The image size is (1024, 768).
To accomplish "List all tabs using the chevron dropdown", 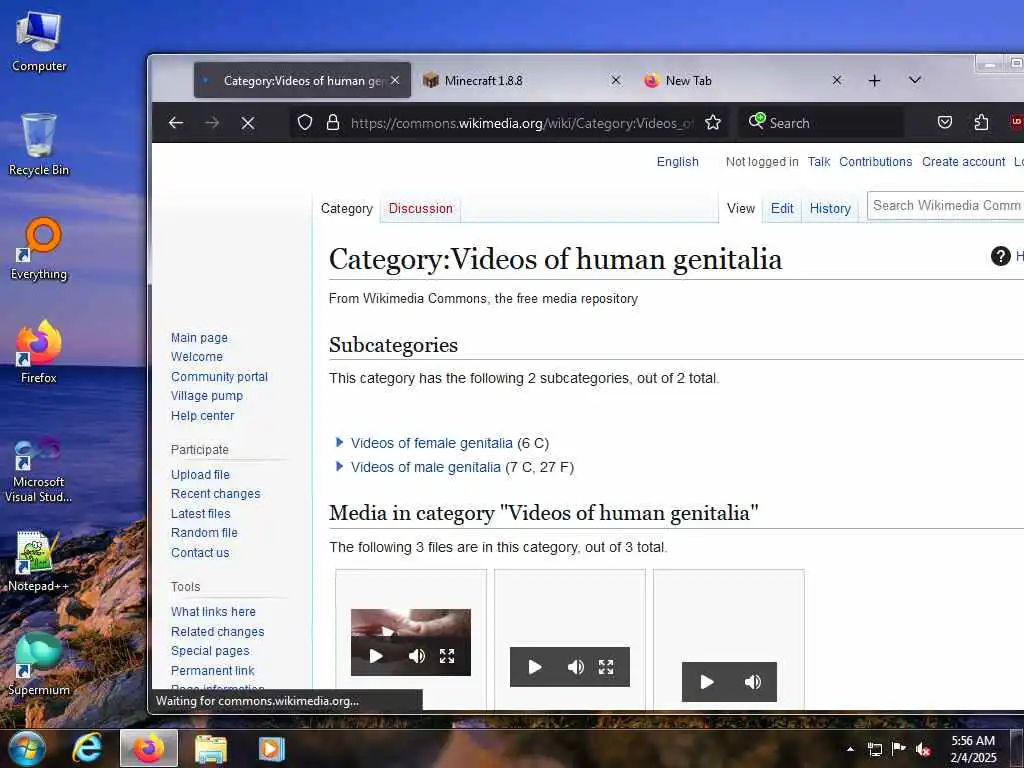I will [x=915, y=80].
